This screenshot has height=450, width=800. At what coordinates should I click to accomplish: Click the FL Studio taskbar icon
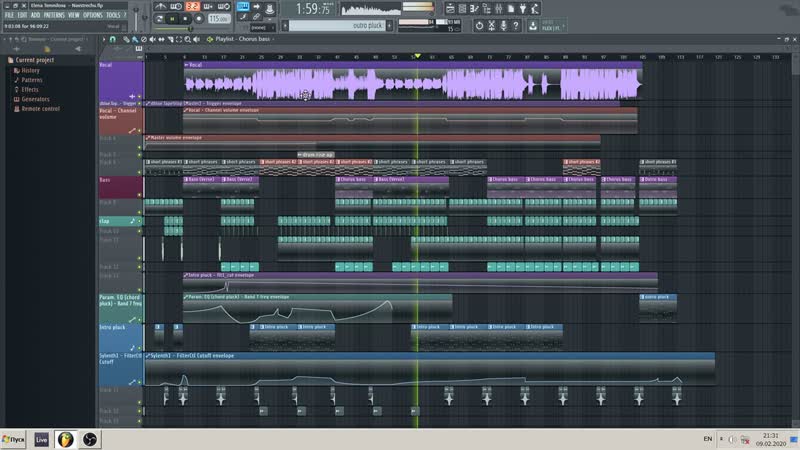click(65, 439)
